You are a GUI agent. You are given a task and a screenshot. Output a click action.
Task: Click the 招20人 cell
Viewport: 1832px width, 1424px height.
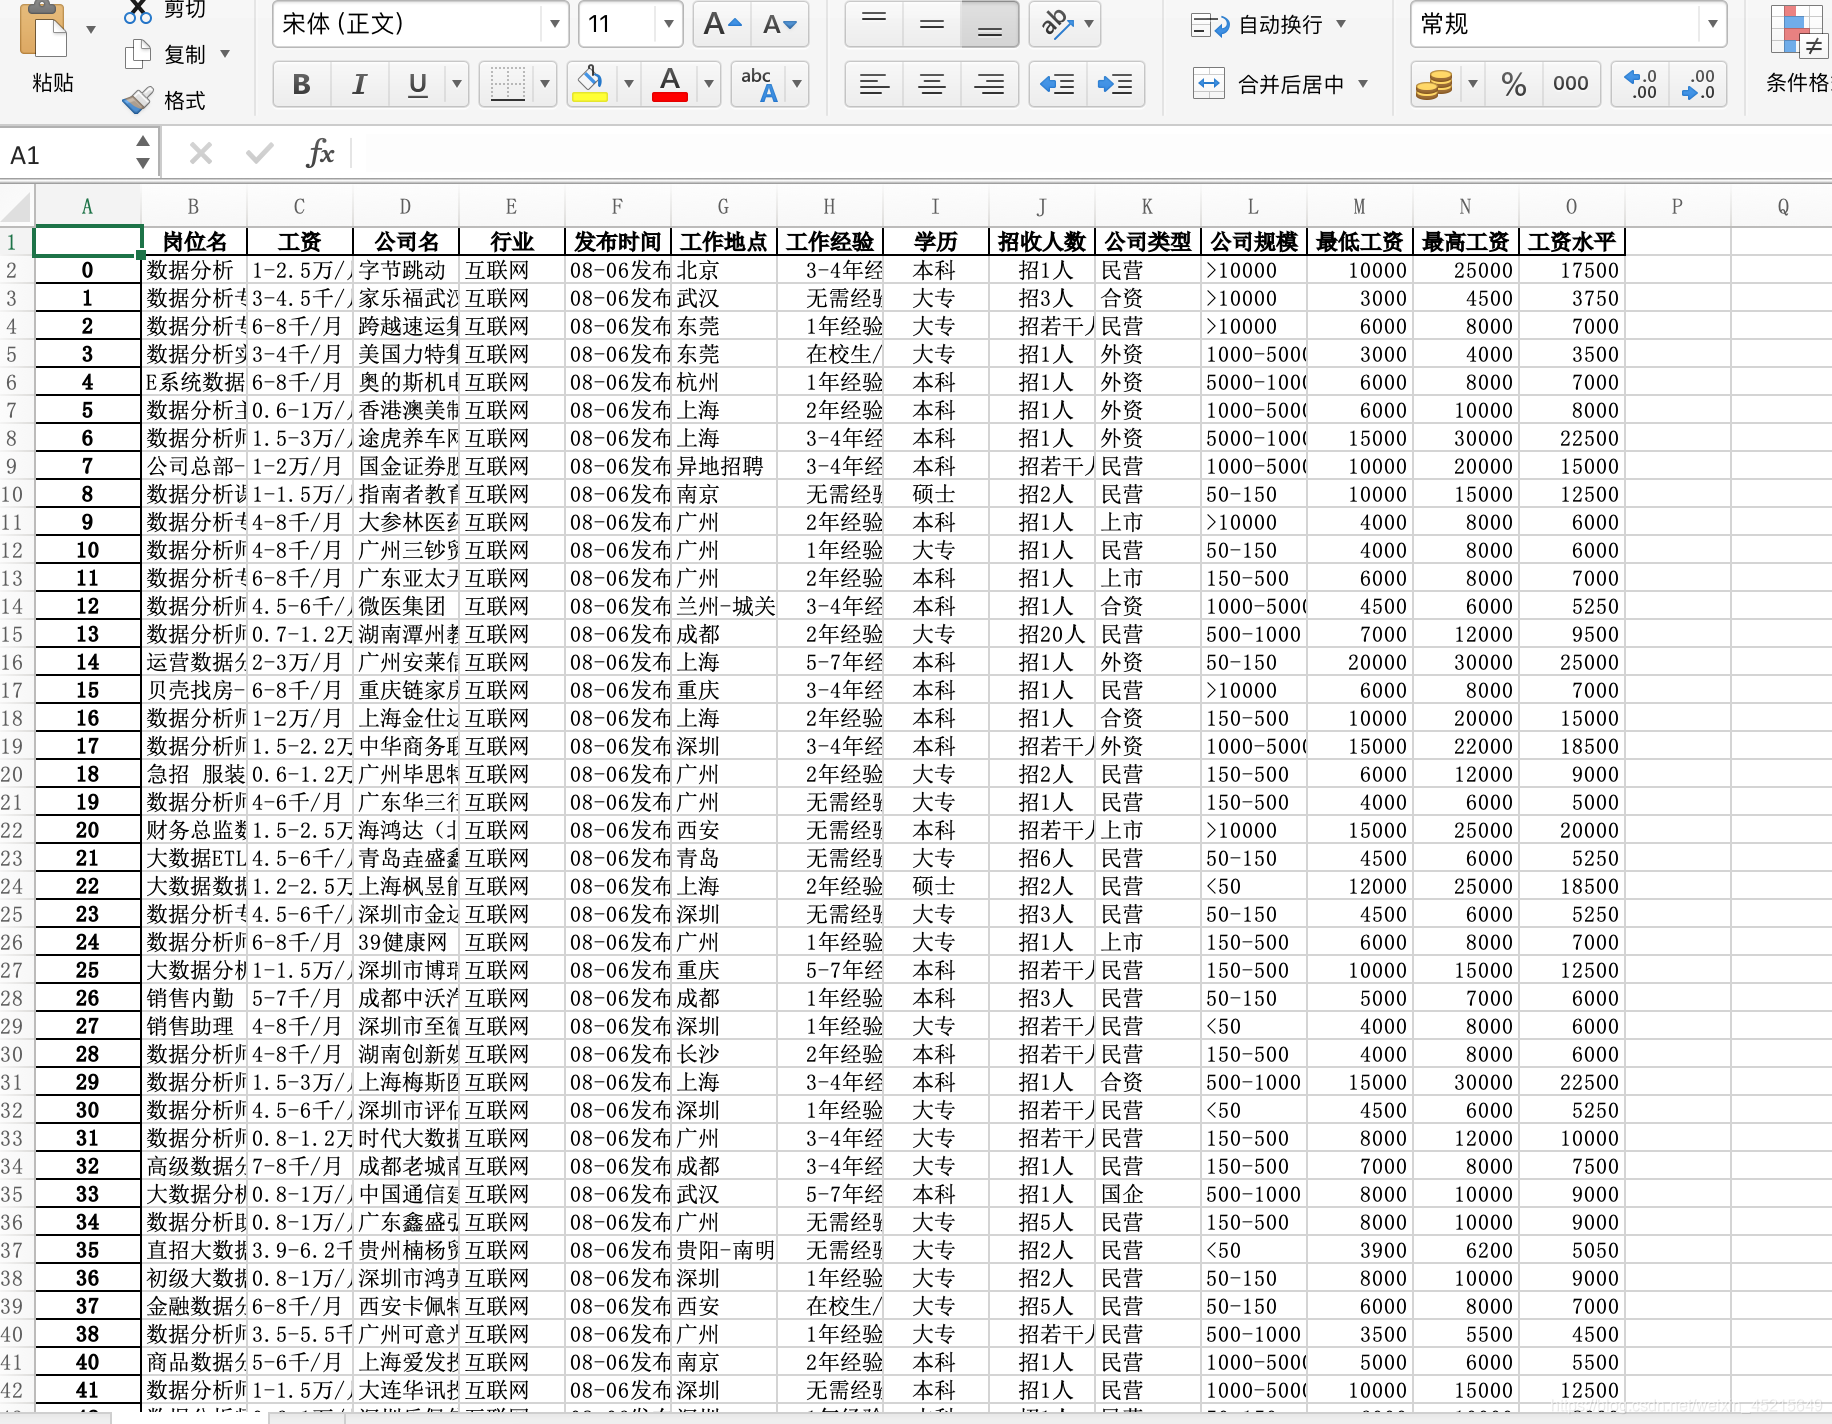tap(1042, 634)
